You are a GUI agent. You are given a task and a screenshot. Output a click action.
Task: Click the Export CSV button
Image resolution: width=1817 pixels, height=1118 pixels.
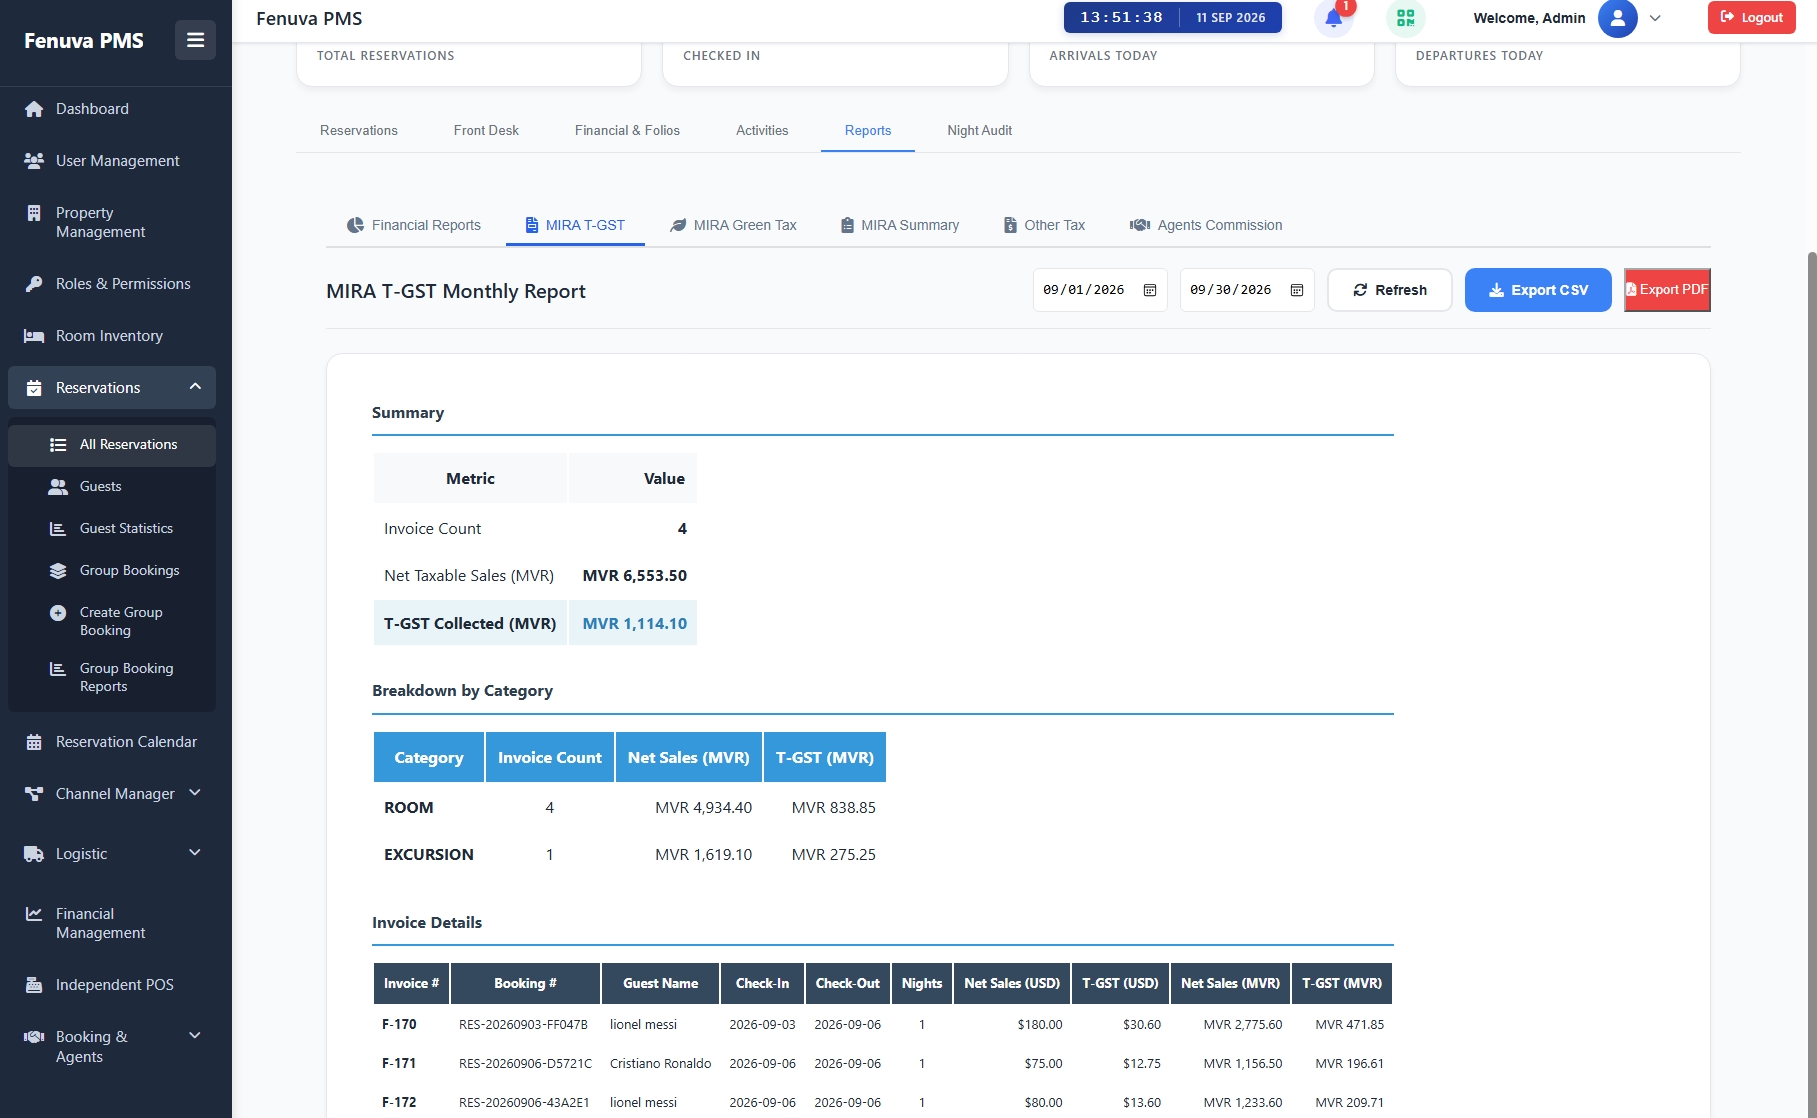(1538, 290)
